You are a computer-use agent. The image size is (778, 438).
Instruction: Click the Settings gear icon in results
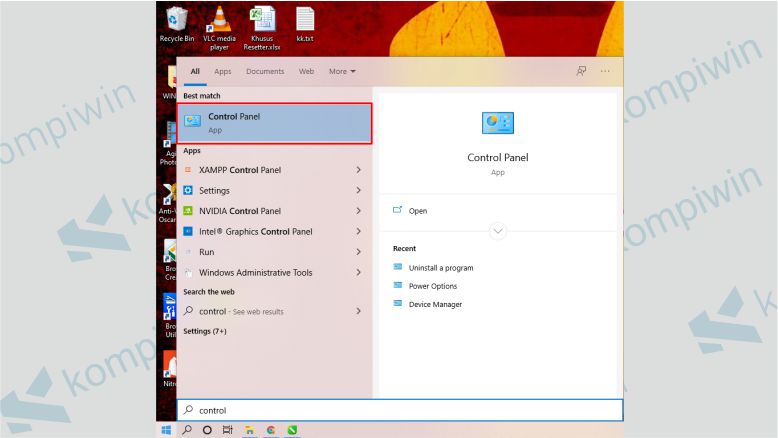[188, 190]
